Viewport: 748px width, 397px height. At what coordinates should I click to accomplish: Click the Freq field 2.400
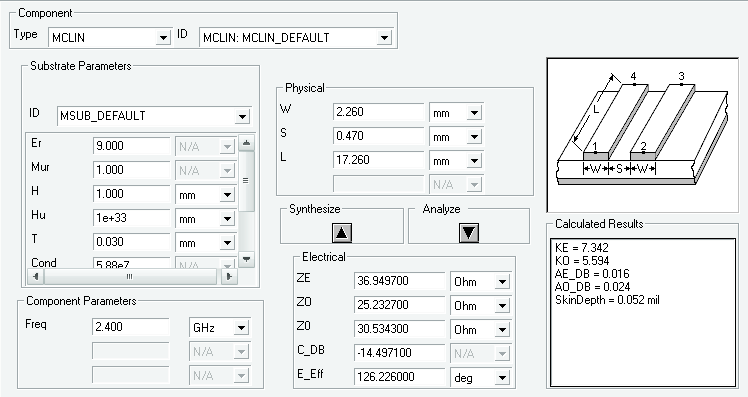click(131, 327)
